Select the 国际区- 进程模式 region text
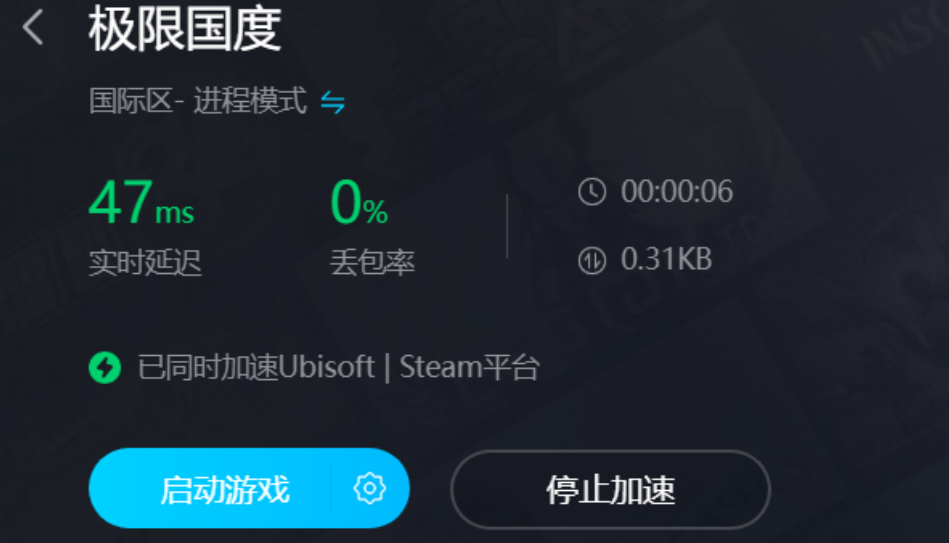Viewport: 949px width, 543px height. tap(198, 100)
